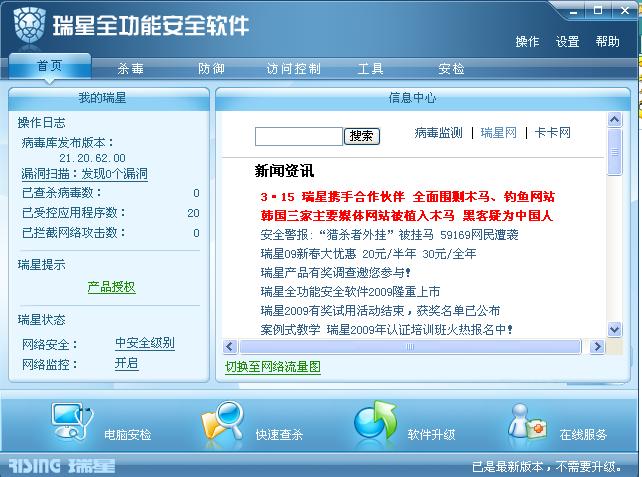
Task: Maximize the Rising security window
Action: tap(598, 11)
